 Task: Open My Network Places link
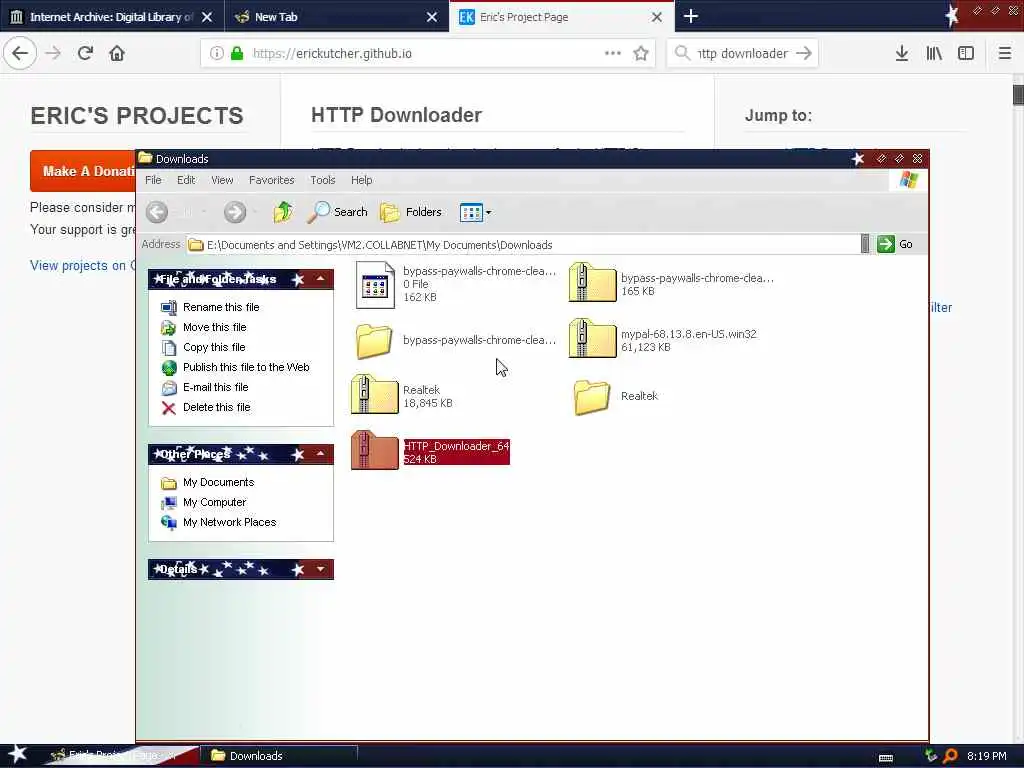tap(229, 522)
